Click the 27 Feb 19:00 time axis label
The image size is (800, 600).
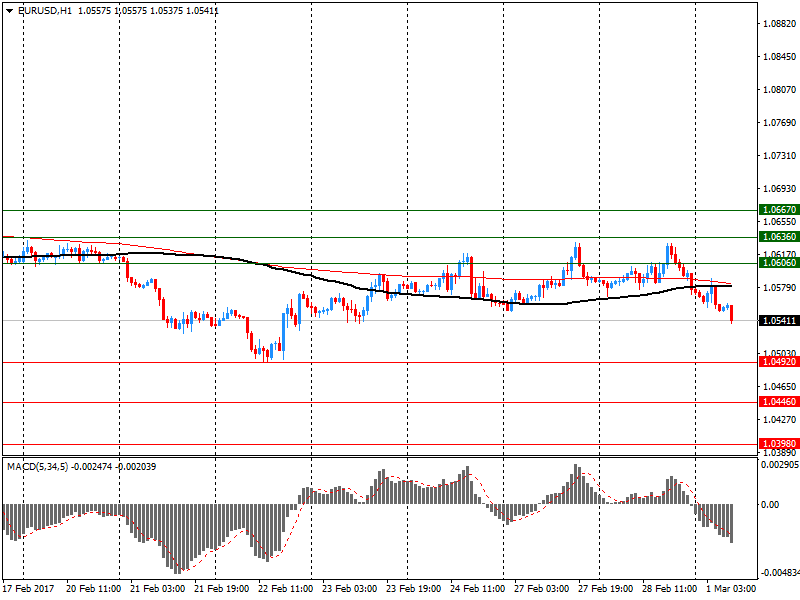(x=606, y=588)
